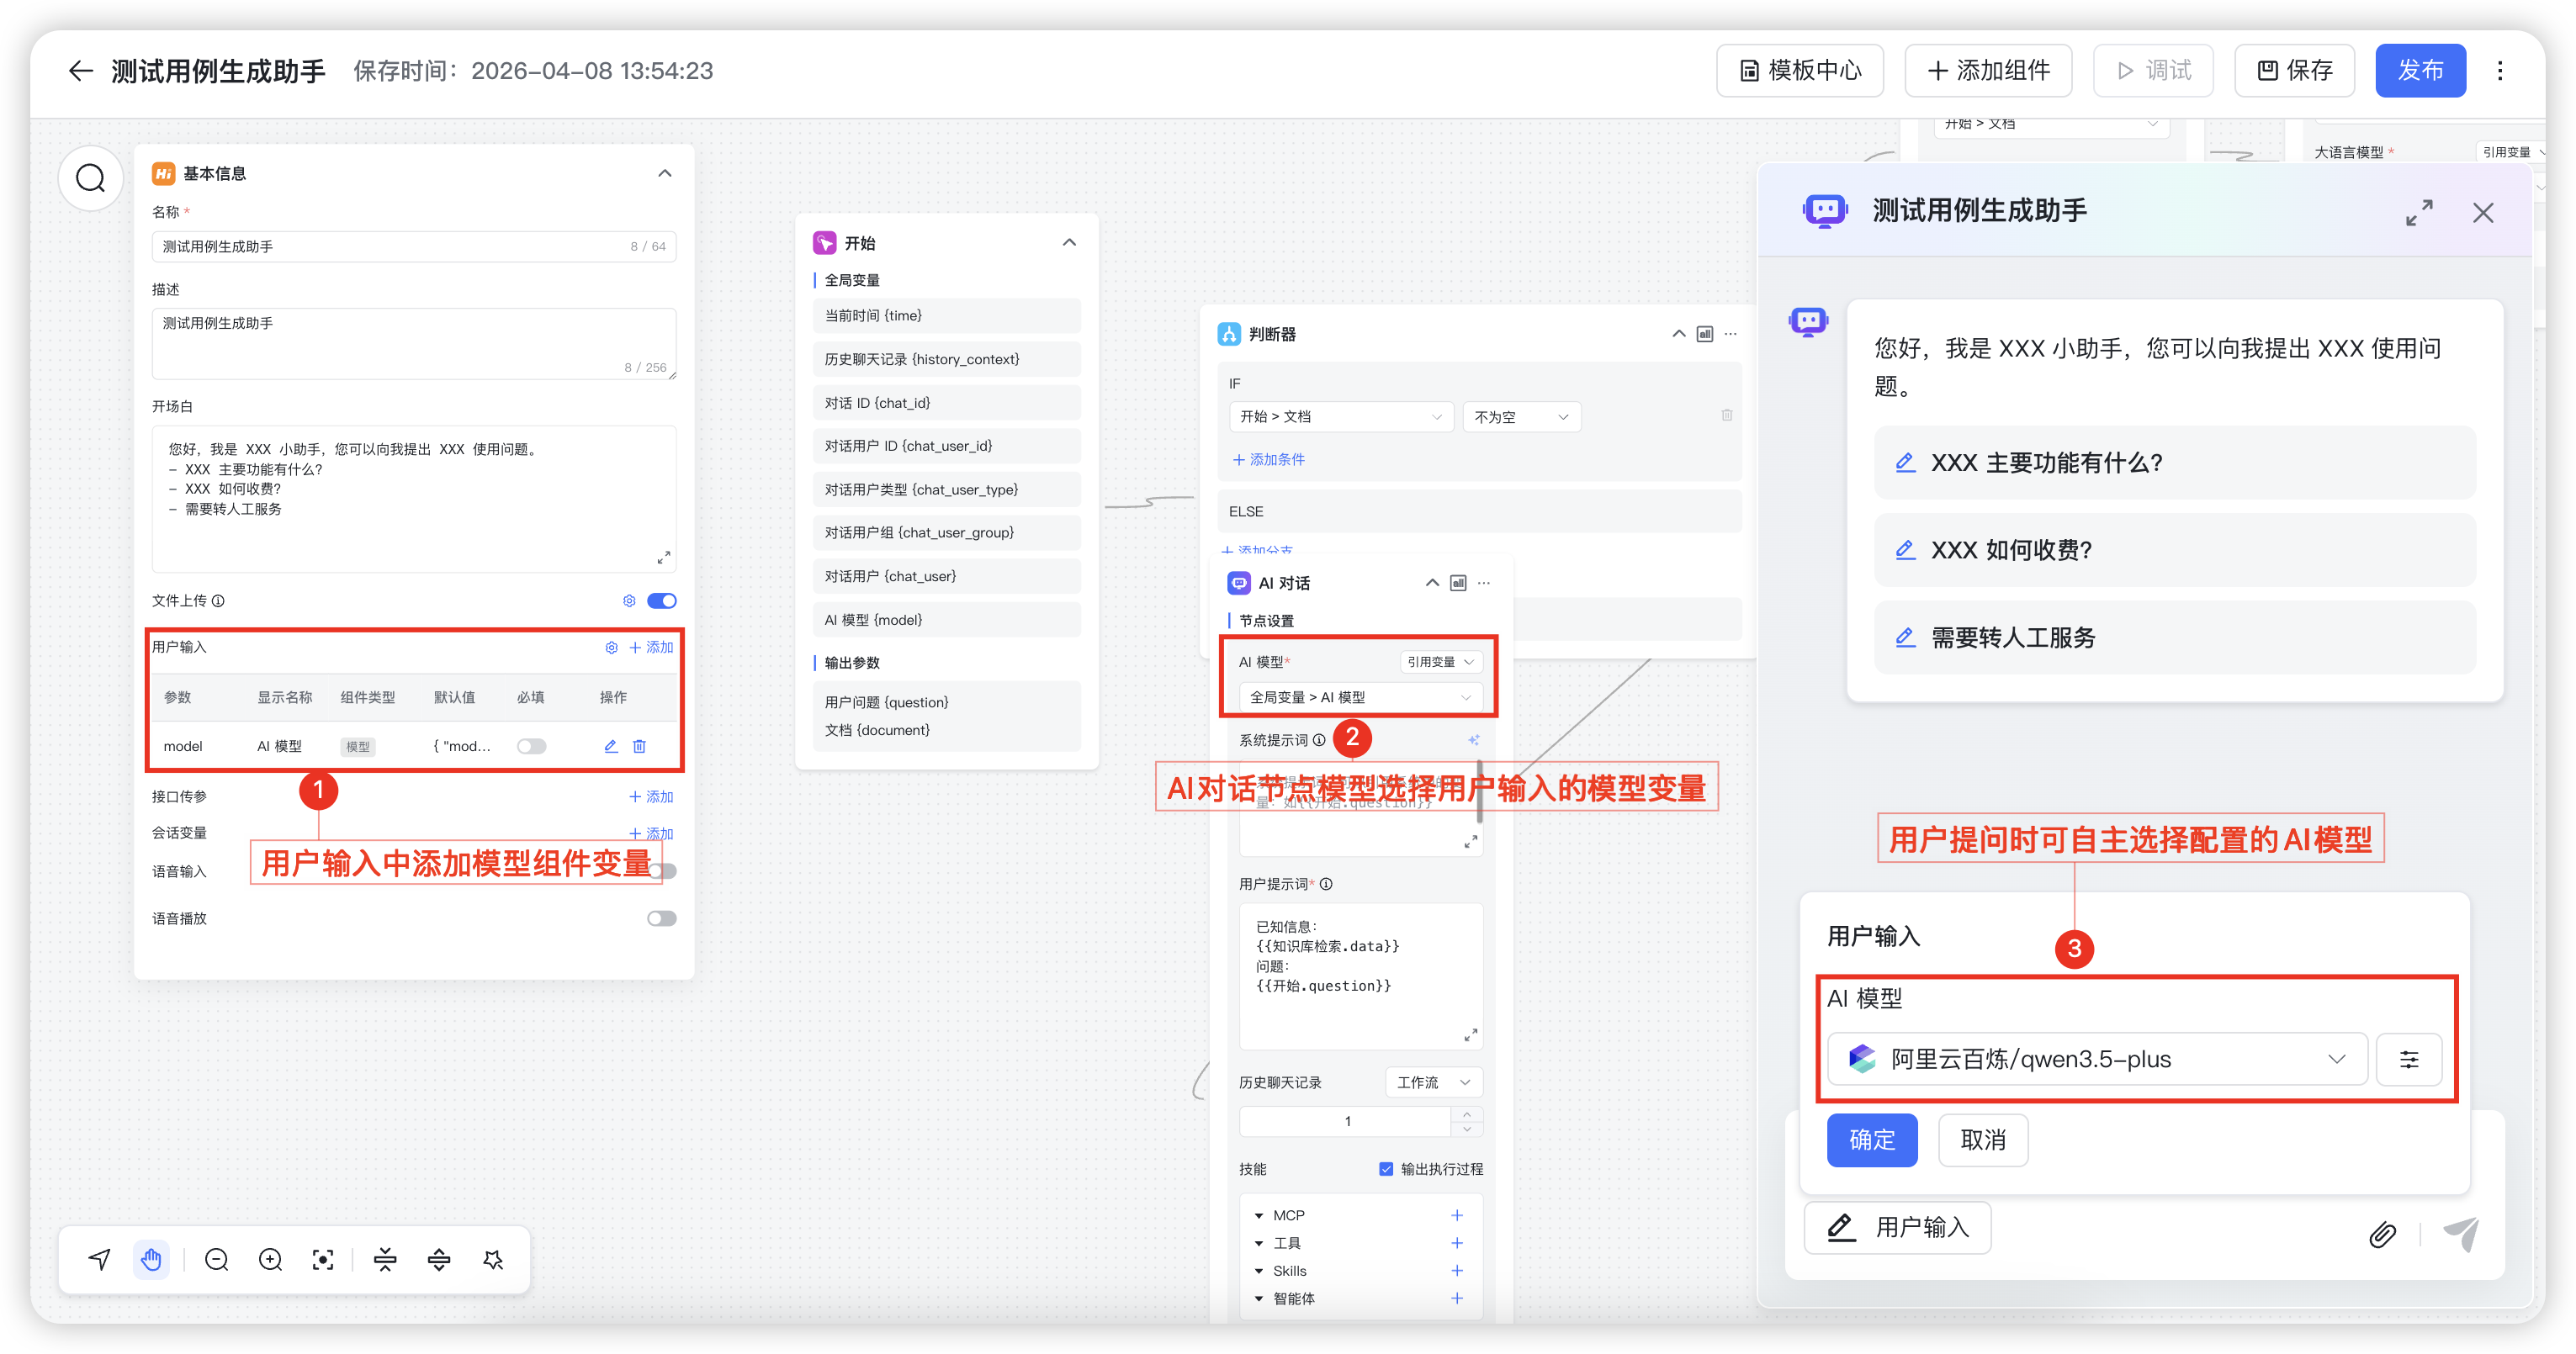
Task: Click the paperclip attachment icon in chat preview
Action: 2383,1235
